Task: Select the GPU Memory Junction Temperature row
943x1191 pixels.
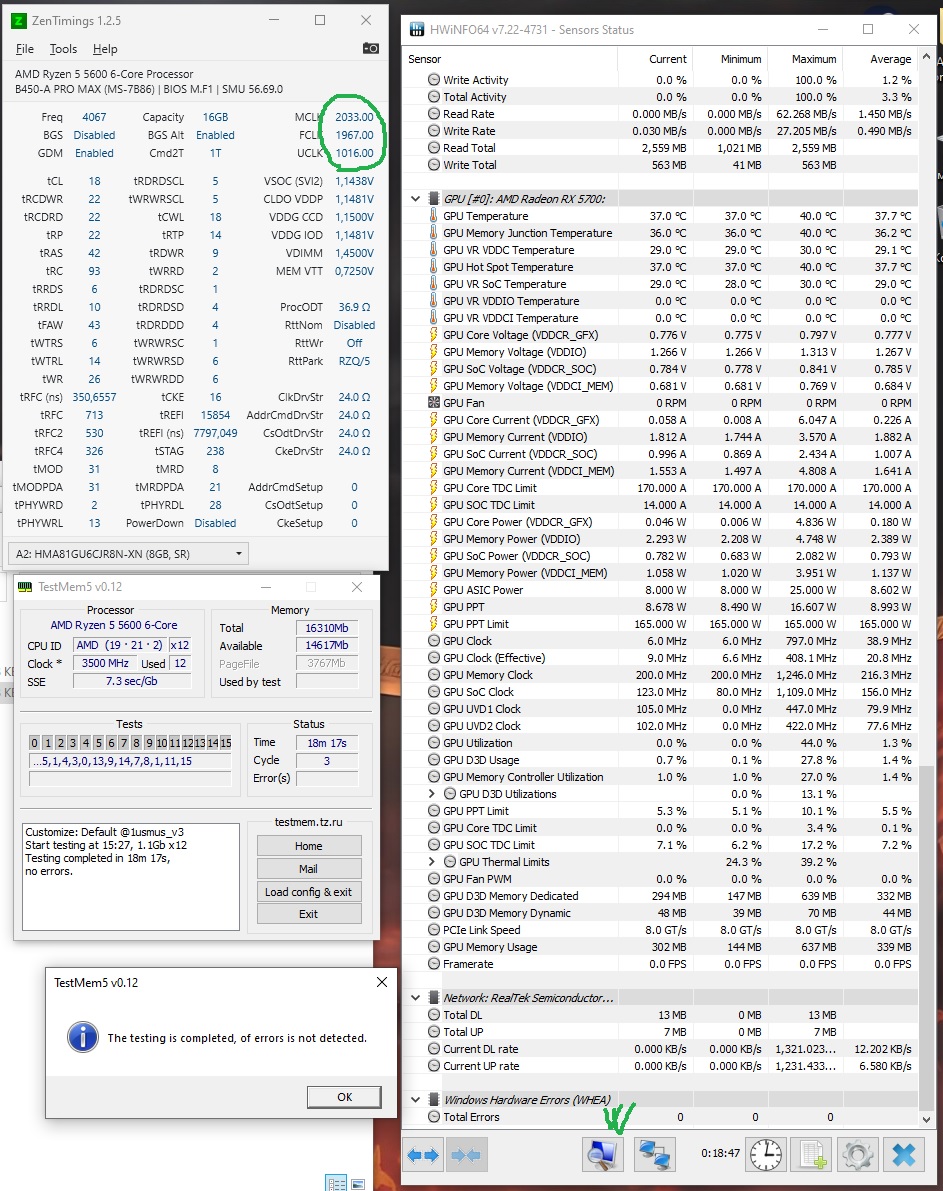Action: (x=661, y=233)
